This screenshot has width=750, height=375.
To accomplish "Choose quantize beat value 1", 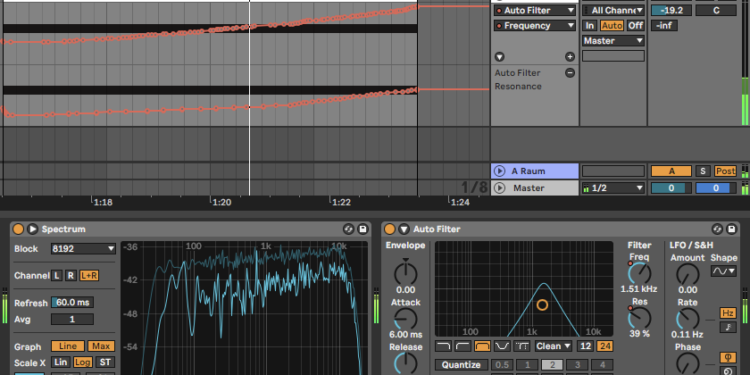I will tap(527, 365).
